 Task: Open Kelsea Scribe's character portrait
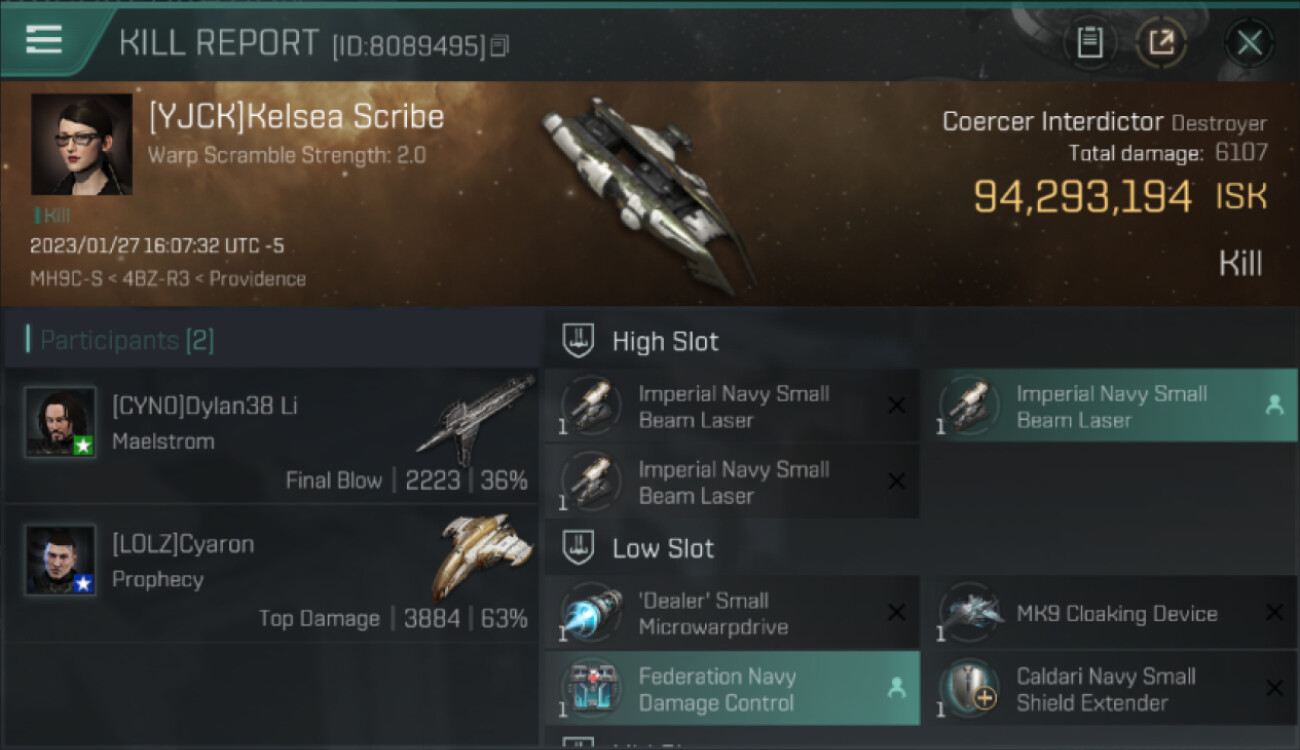tap(81, 145)
